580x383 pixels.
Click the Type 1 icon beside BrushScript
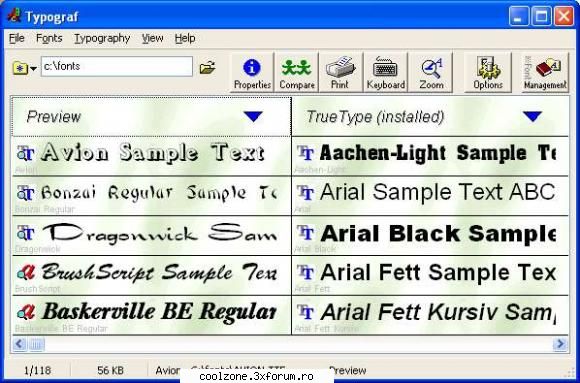(26, 273)
